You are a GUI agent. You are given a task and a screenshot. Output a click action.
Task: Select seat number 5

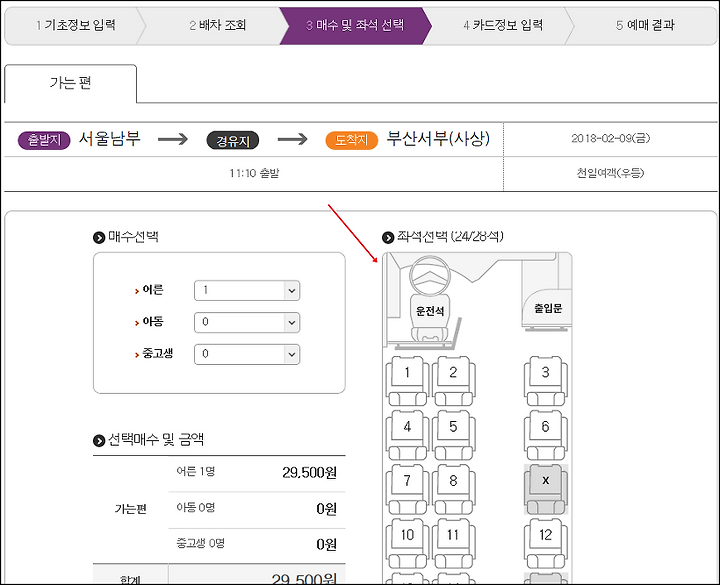tap(453, 435)
